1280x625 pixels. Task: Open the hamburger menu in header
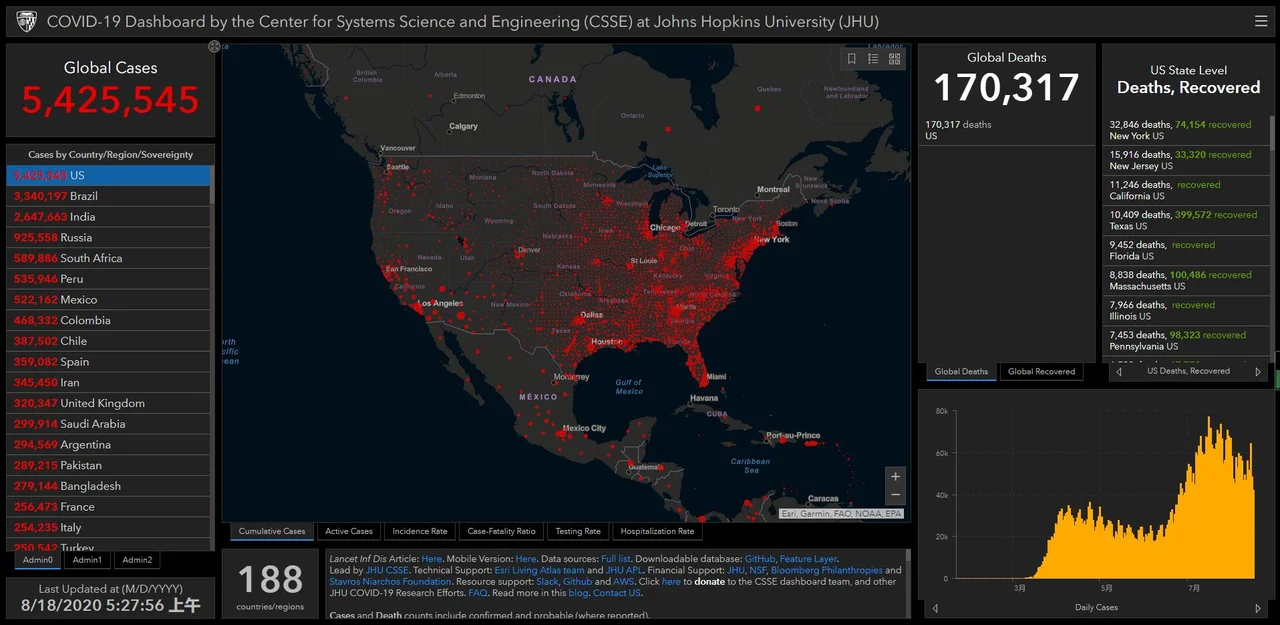pos(1261,21)
